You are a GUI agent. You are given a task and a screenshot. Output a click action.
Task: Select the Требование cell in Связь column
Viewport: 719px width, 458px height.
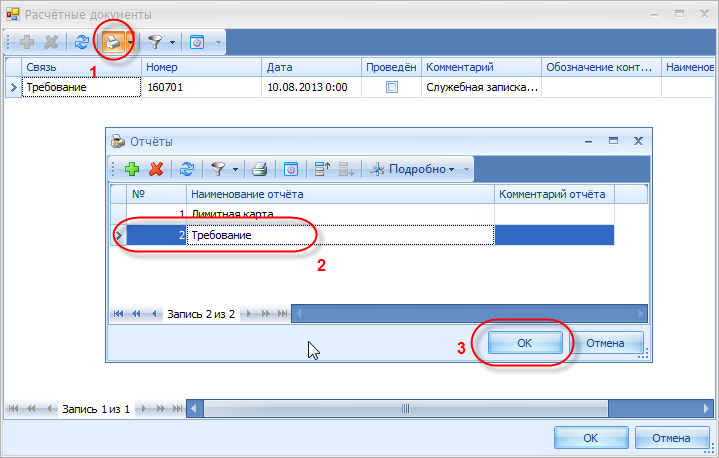[x=81, y=87]
